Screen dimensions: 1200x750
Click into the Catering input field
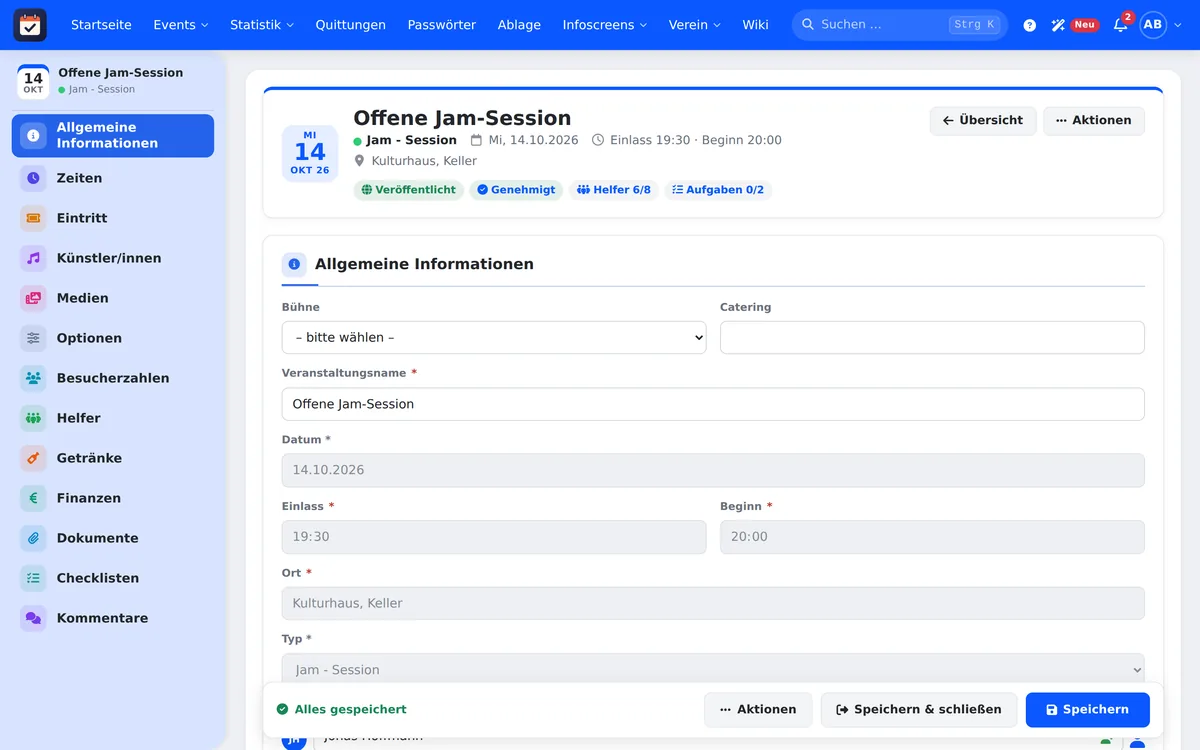[x=932, y=338]
